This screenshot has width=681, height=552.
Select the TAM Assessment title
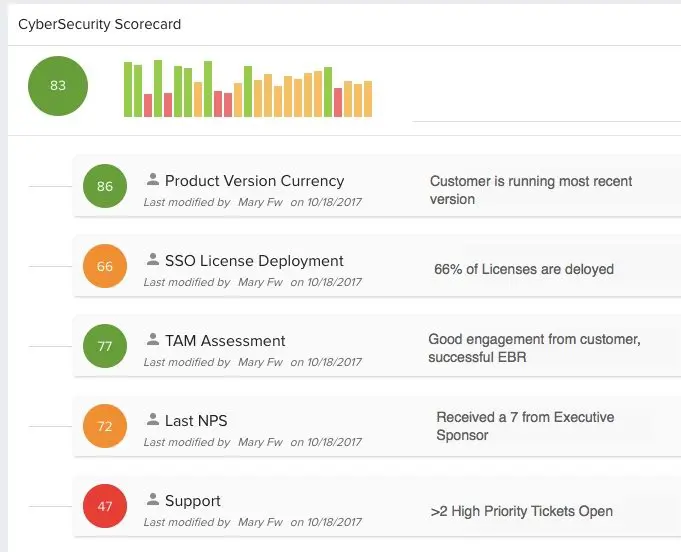pos(225,341)
